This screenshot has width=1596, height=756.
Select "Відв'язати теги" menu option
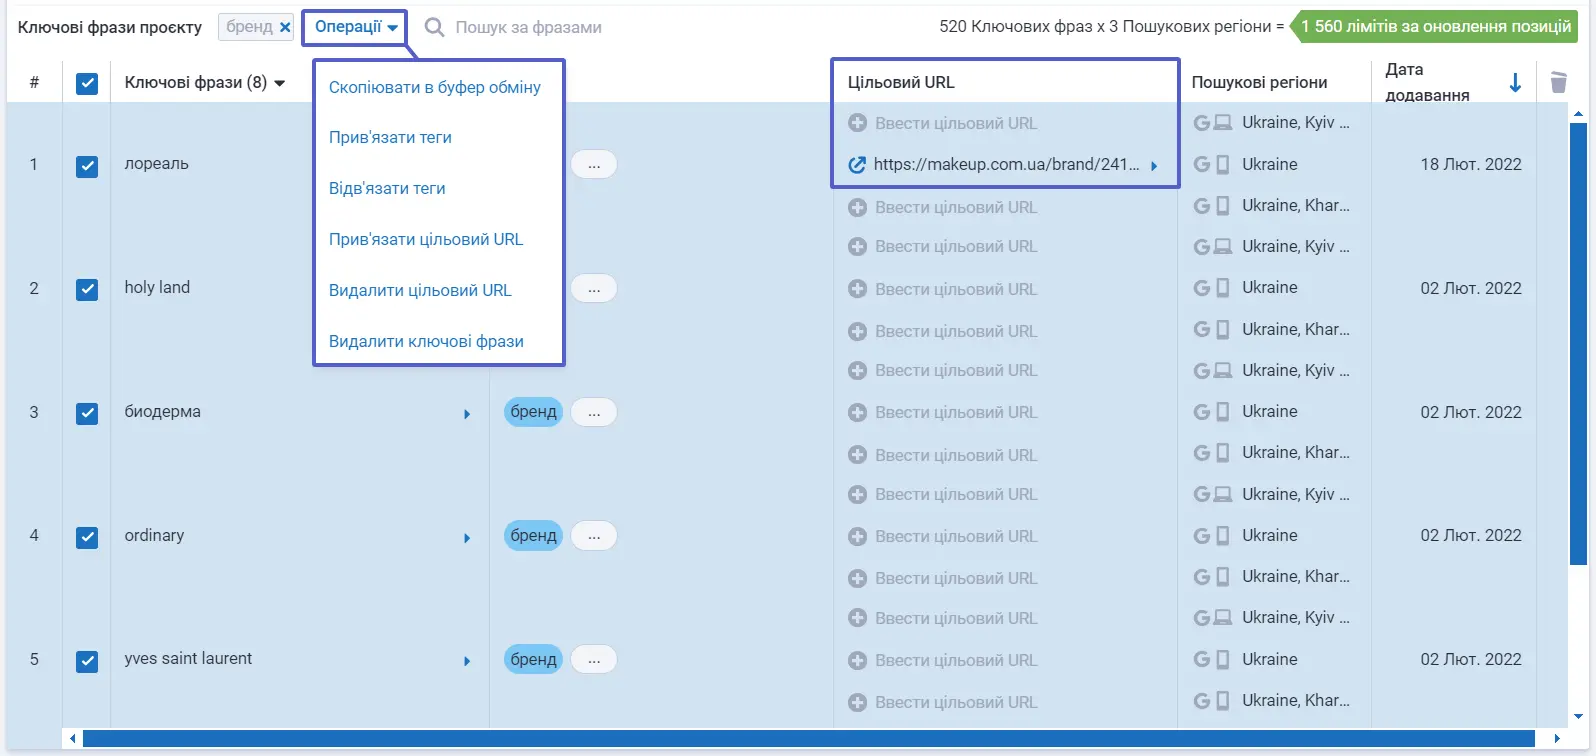click(x=387, y=188)
